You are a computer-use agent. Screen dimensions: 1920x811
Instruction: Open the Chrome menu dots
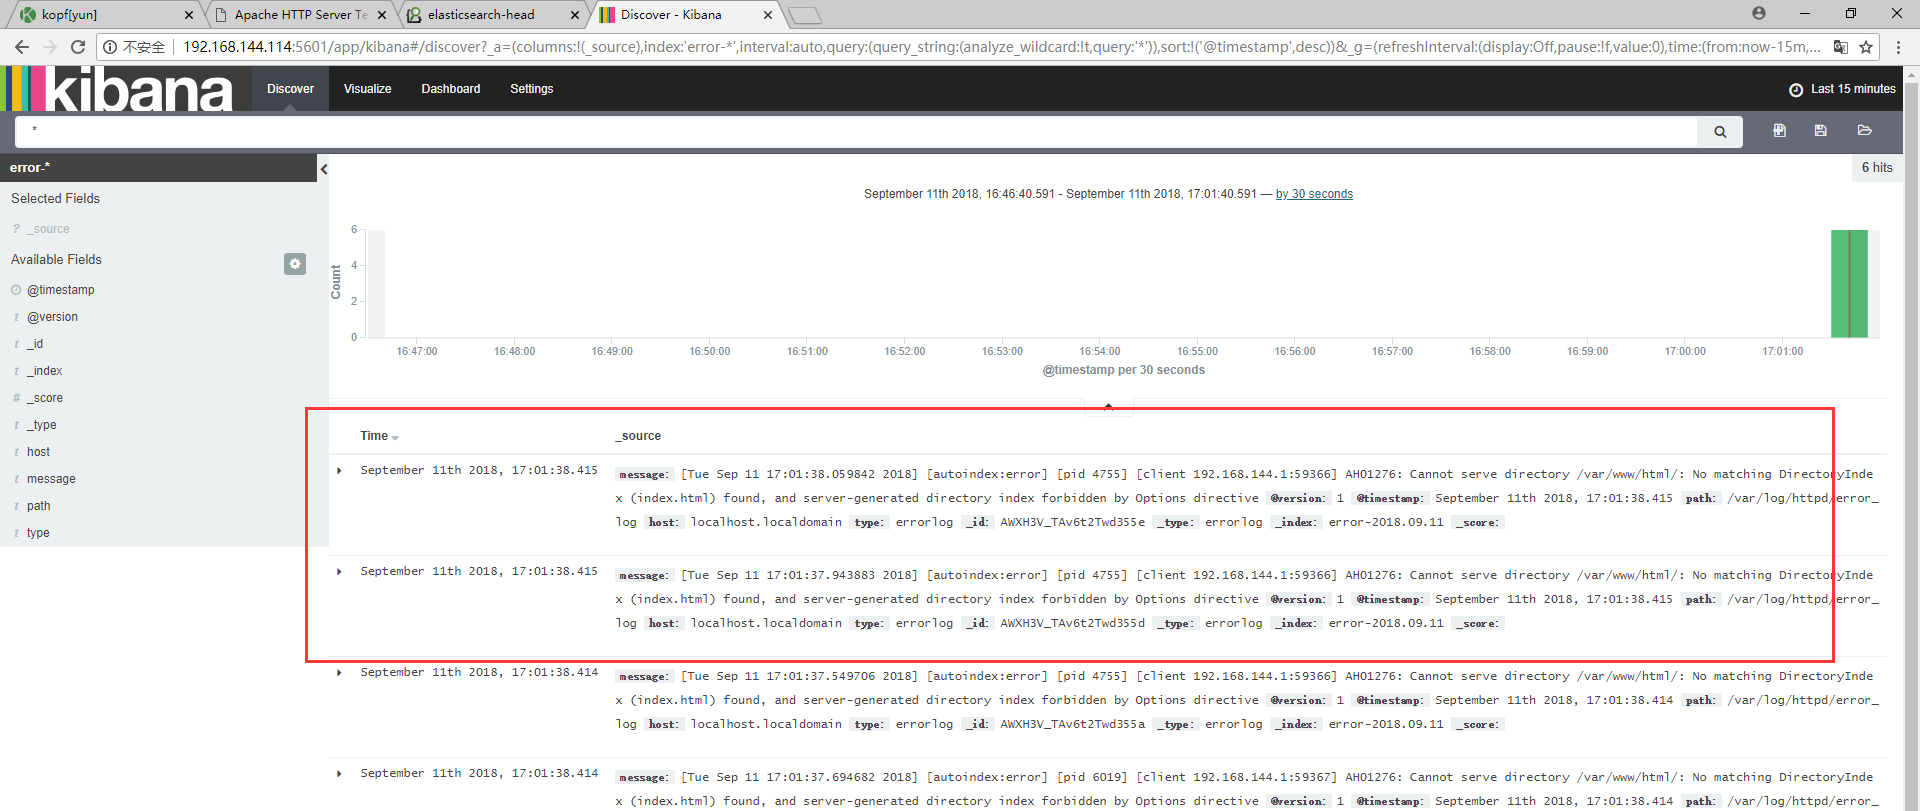coord(1898,47)
